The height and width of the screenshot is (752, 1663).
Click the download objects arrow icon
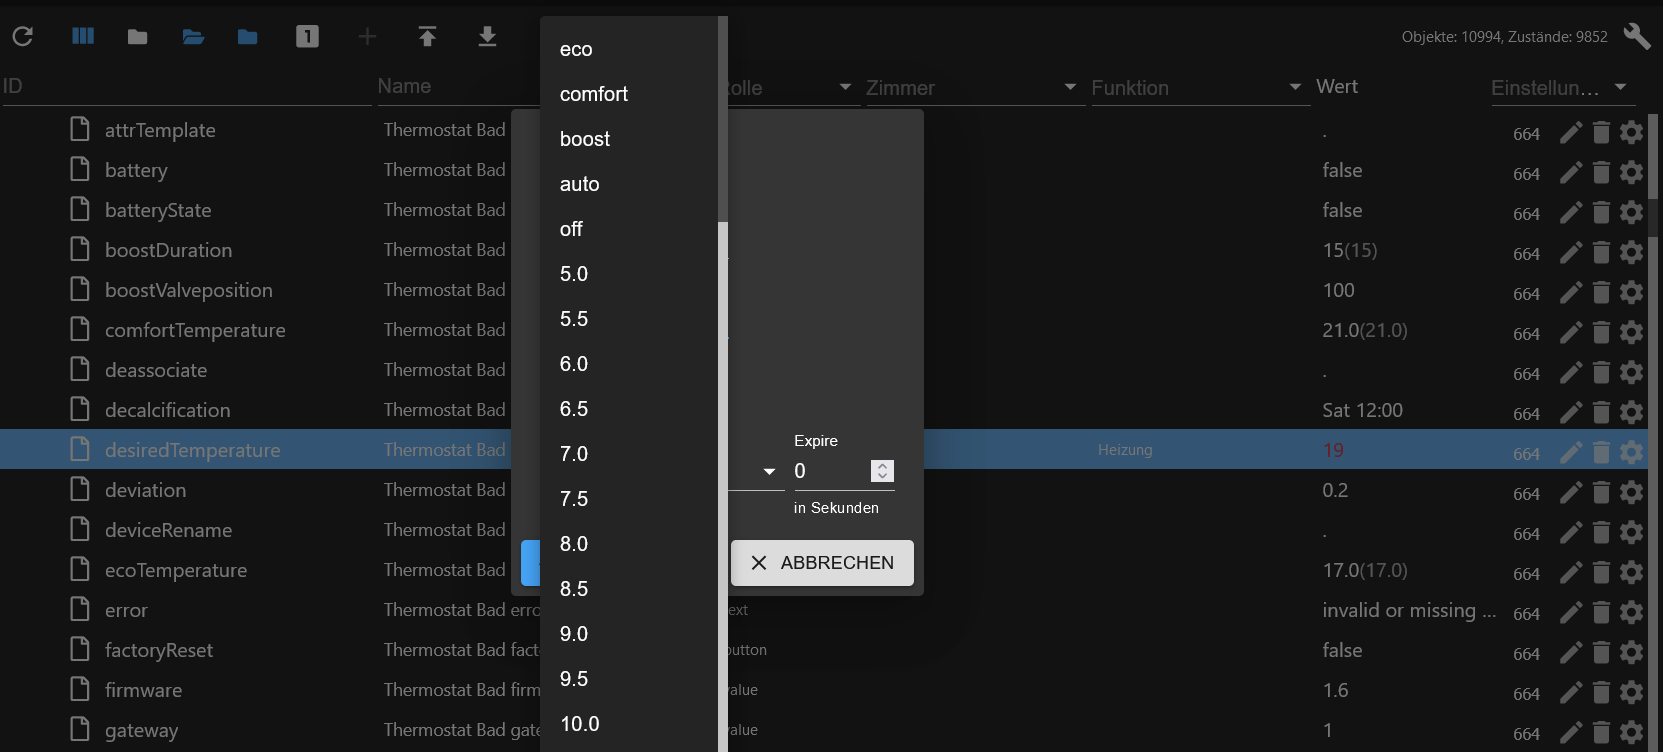487,37
